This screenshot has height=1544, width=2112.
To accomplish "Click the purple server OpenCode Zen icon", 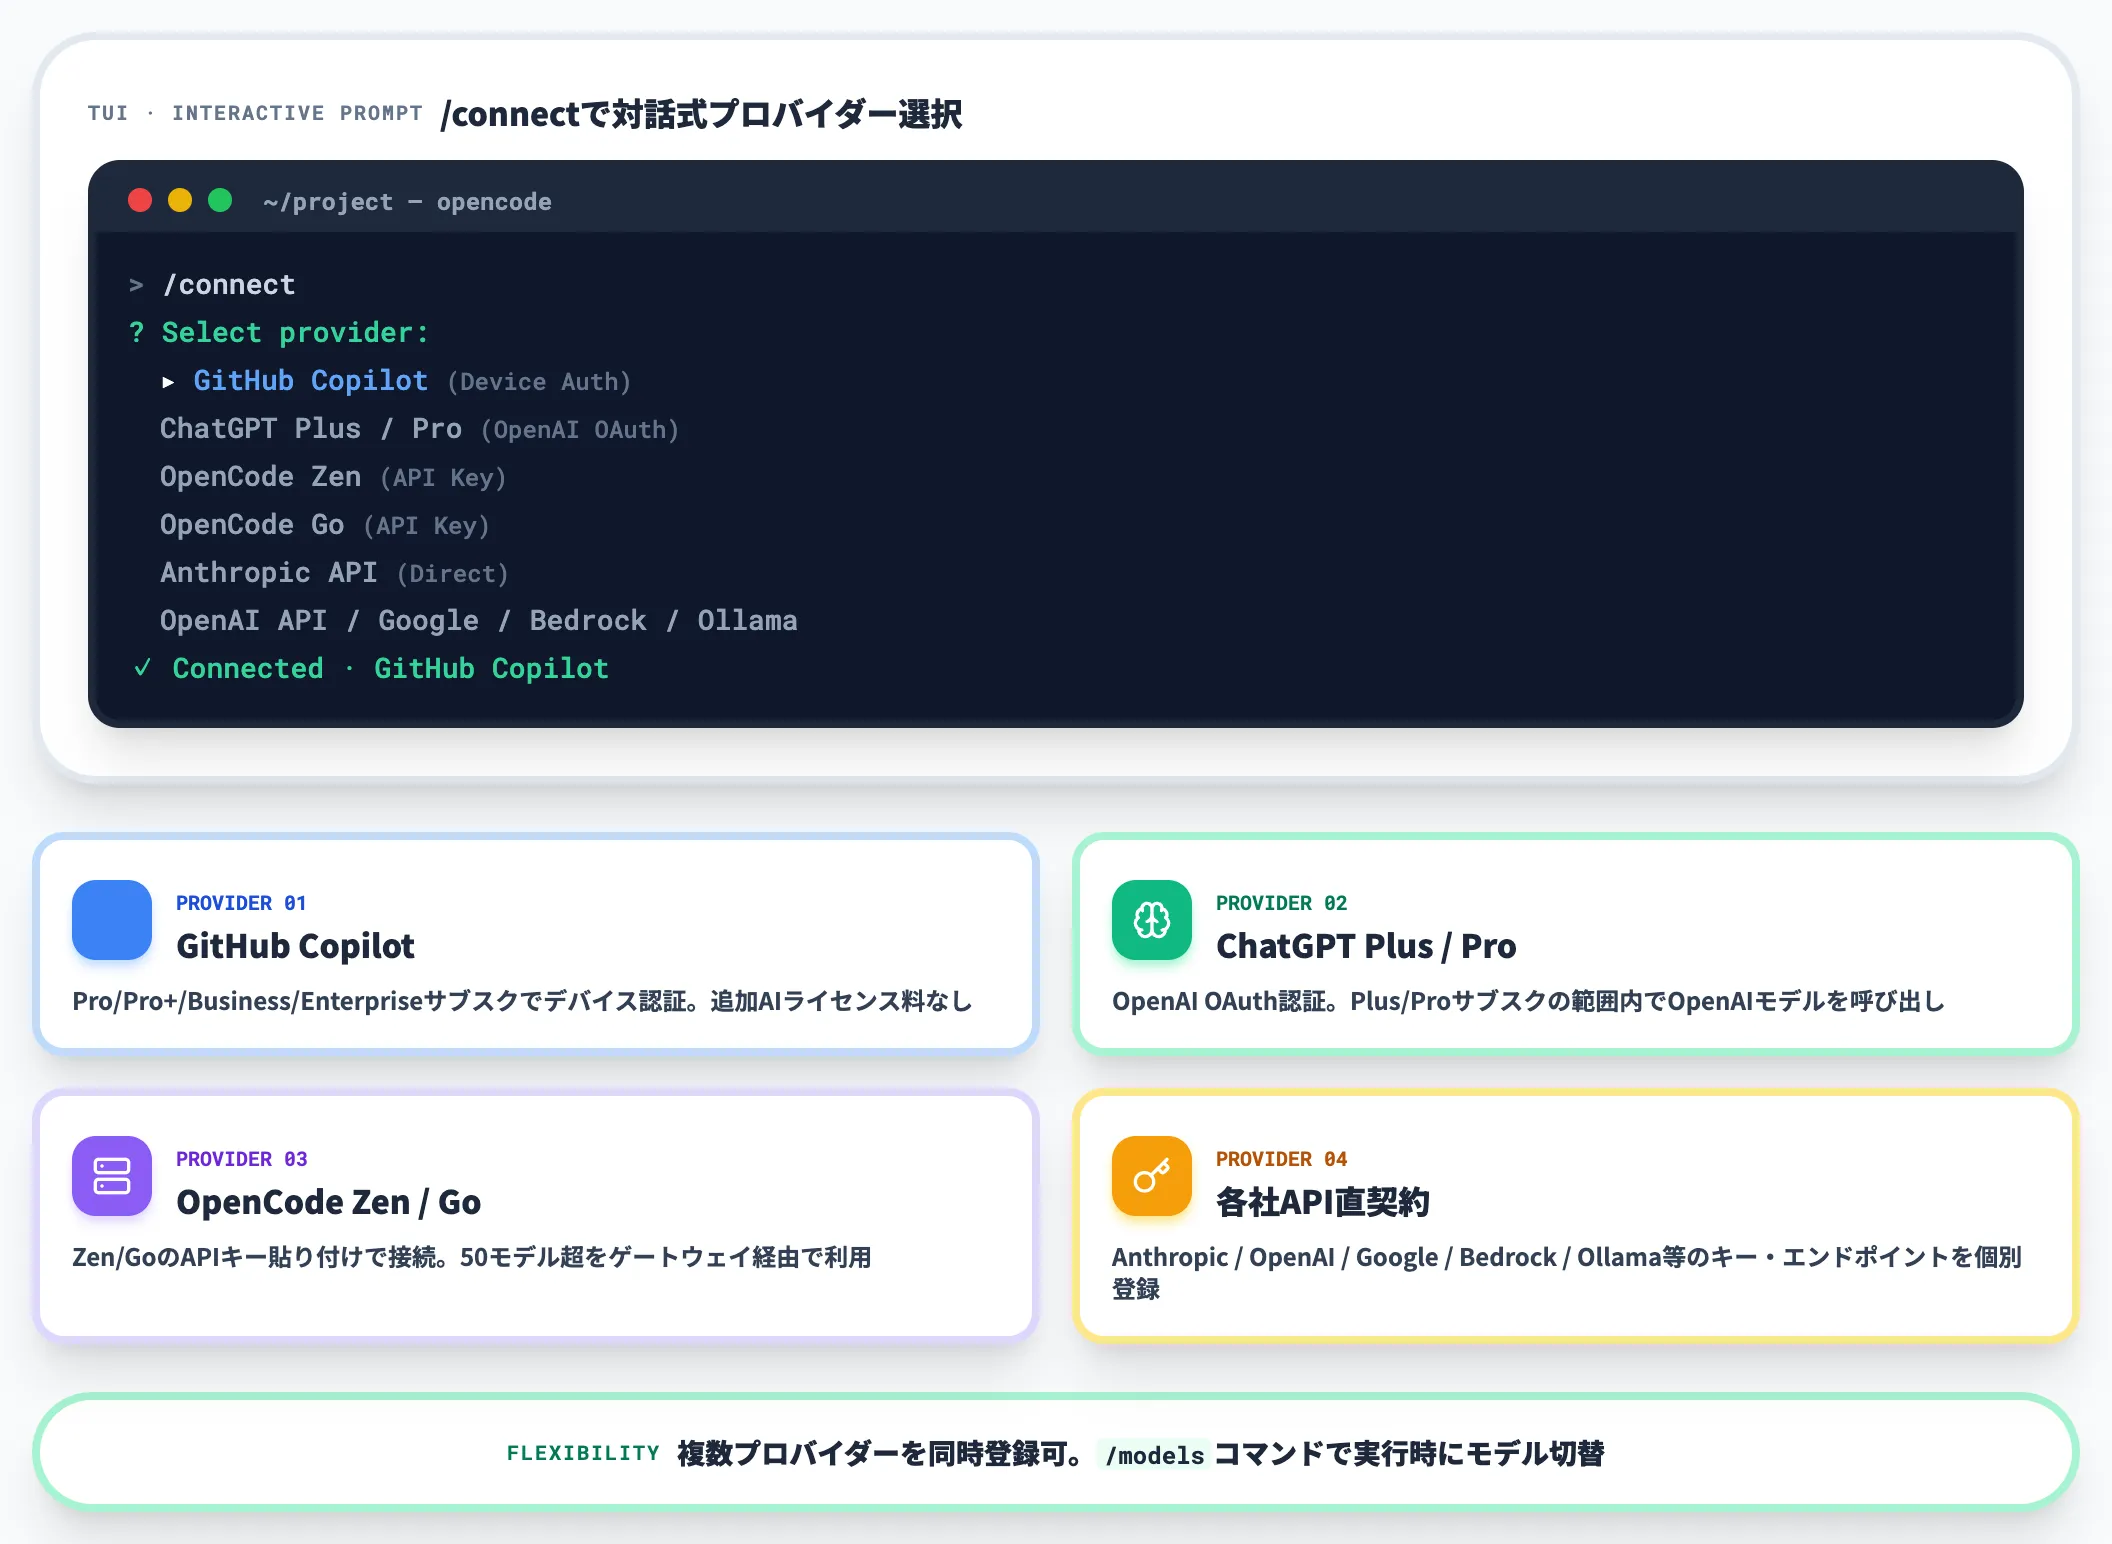I will 112,1176.
